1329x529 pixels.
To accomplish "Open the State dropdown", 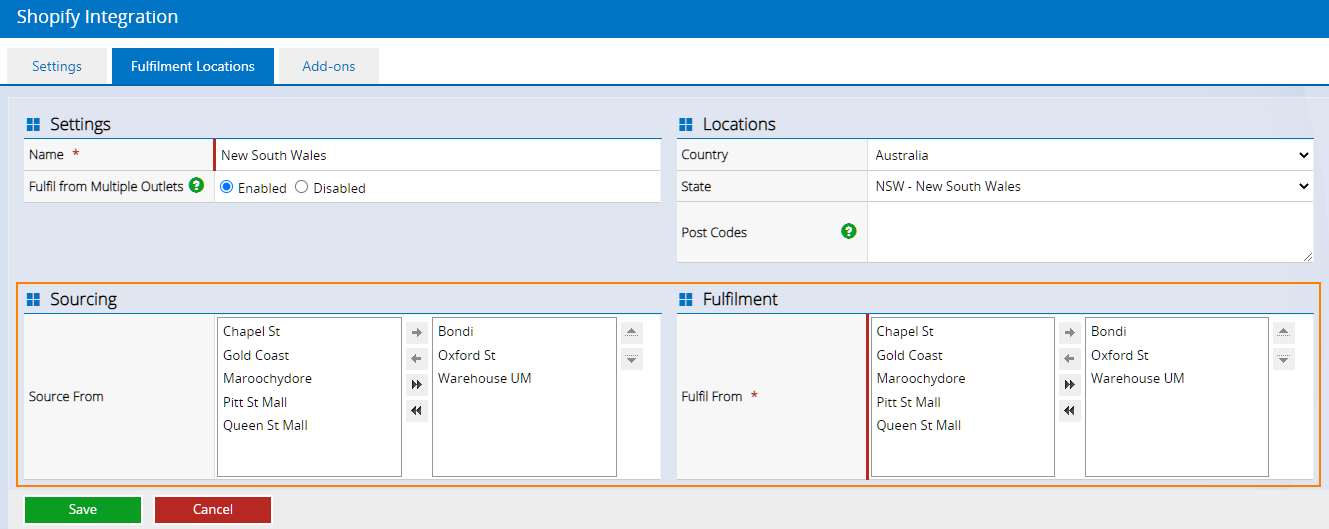I will coord(1091,186).
